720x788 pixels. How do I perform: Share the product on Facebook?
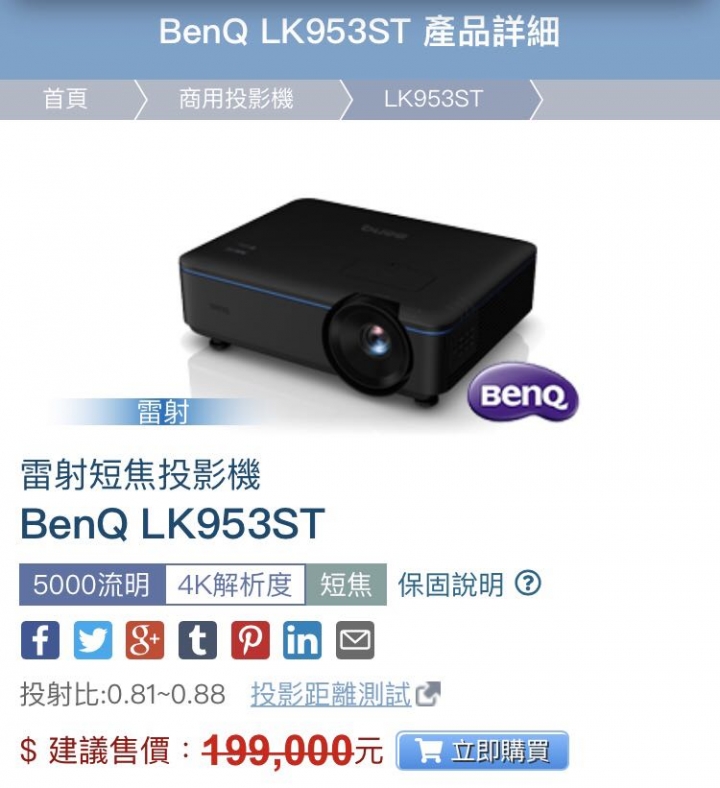point(40,640)
